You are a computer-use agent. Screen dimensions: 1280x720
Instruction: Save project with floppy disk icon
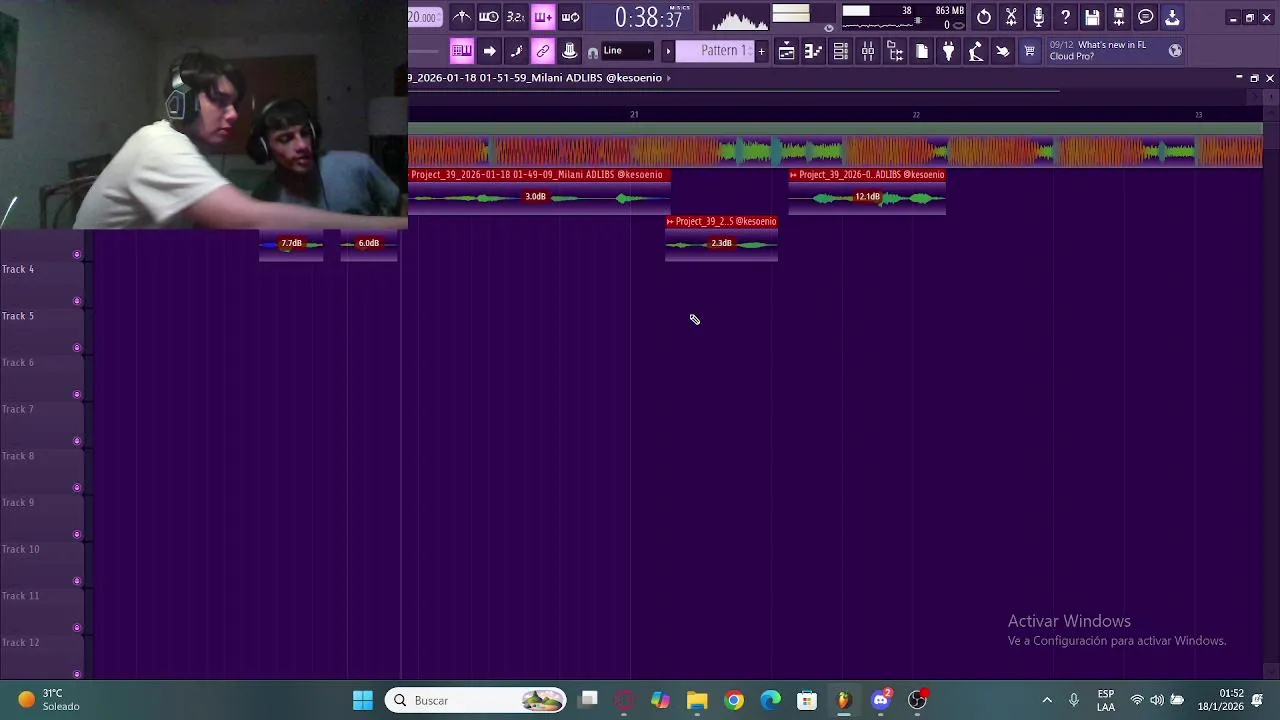click(1092, 17)
